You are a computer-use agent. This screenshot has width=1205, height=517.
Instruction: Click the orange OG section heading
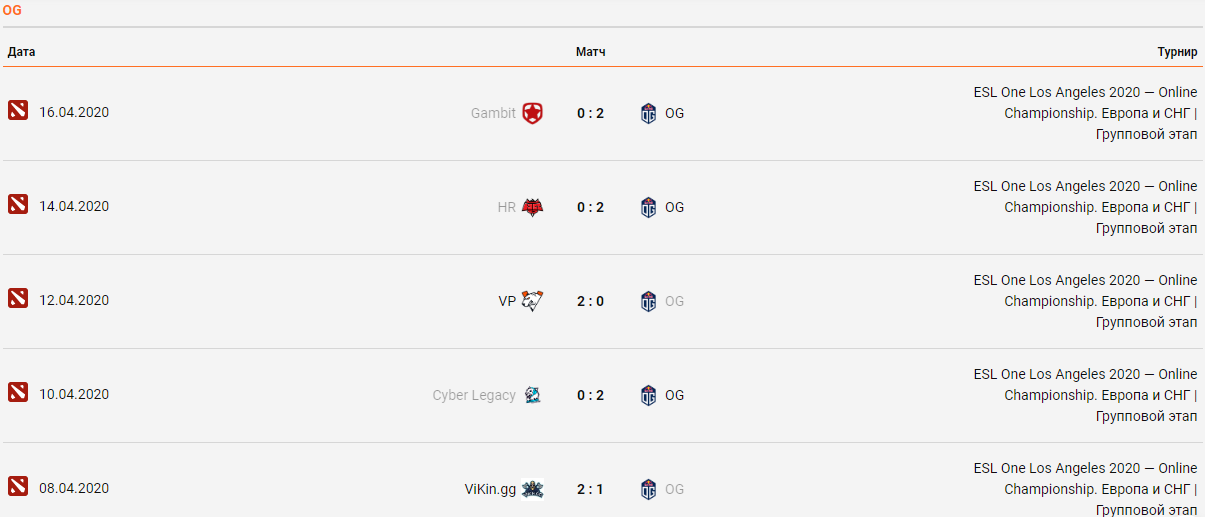[12, 10]
